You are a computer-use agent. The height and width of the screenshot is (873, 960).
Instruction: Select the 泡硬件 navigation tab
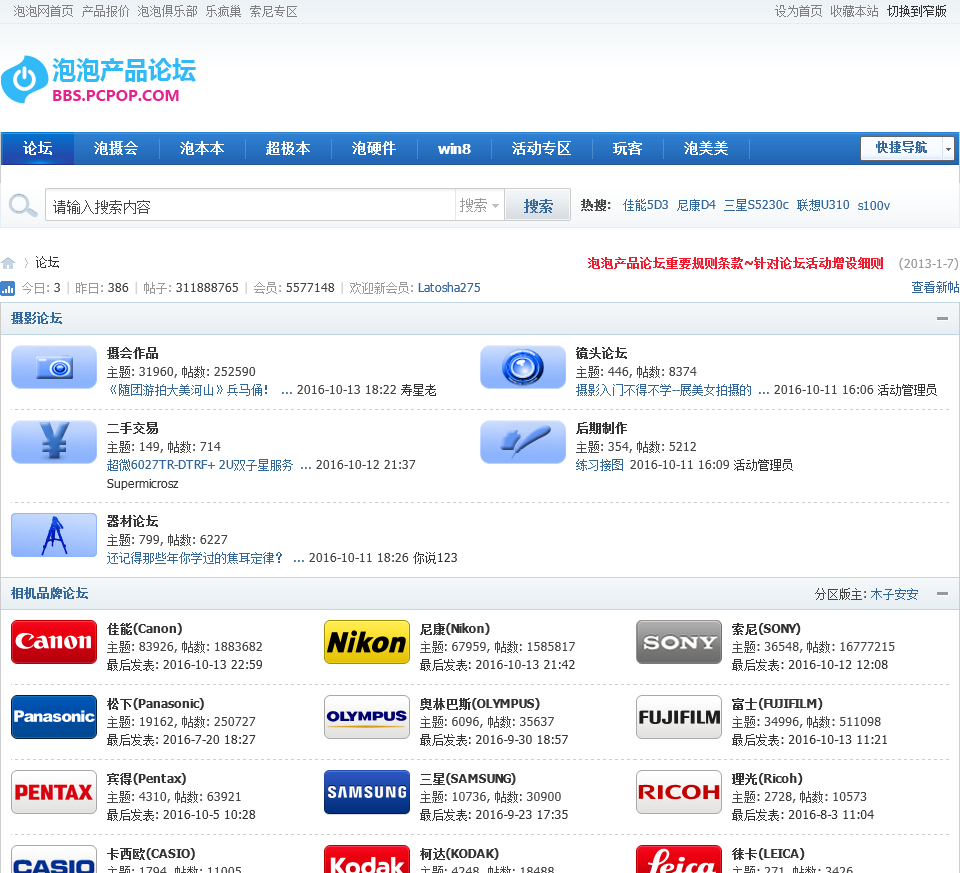[x=373, y=148]
